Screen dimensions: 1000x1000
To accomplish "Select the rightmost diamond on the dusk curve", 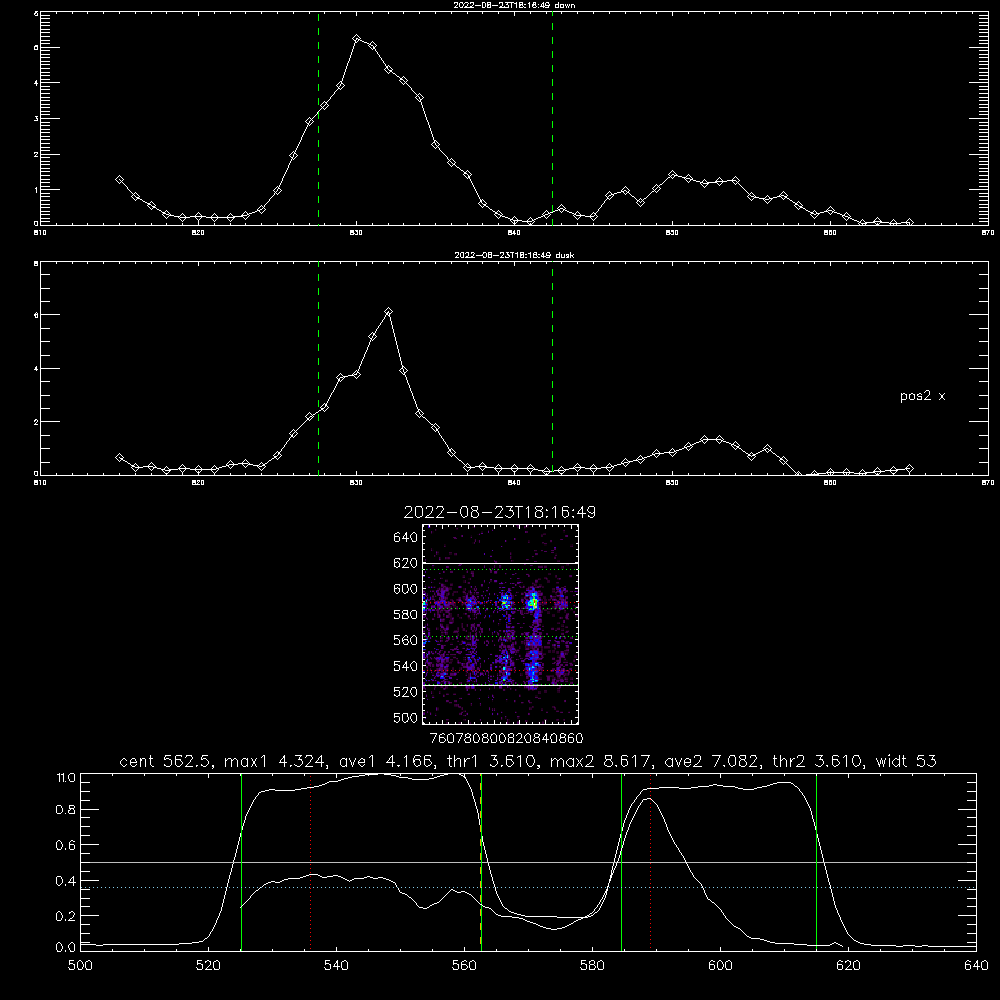I will pyautogui.click(x=909, y=469).
